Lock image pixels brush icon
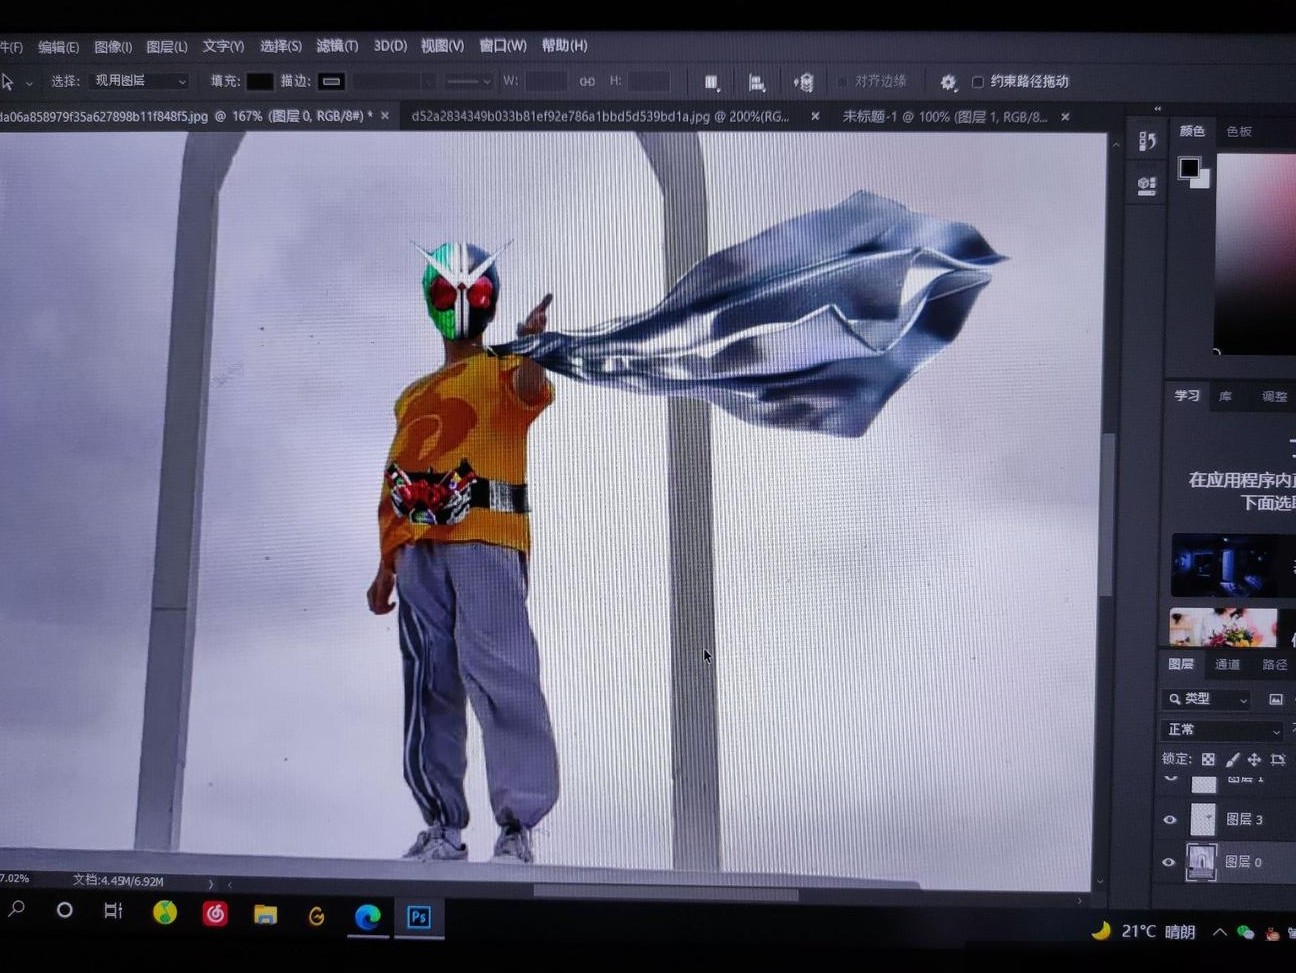Image resolution: width=1296 pixels, height=973 pixels. pyautogui.click(x=1232, y=759)
